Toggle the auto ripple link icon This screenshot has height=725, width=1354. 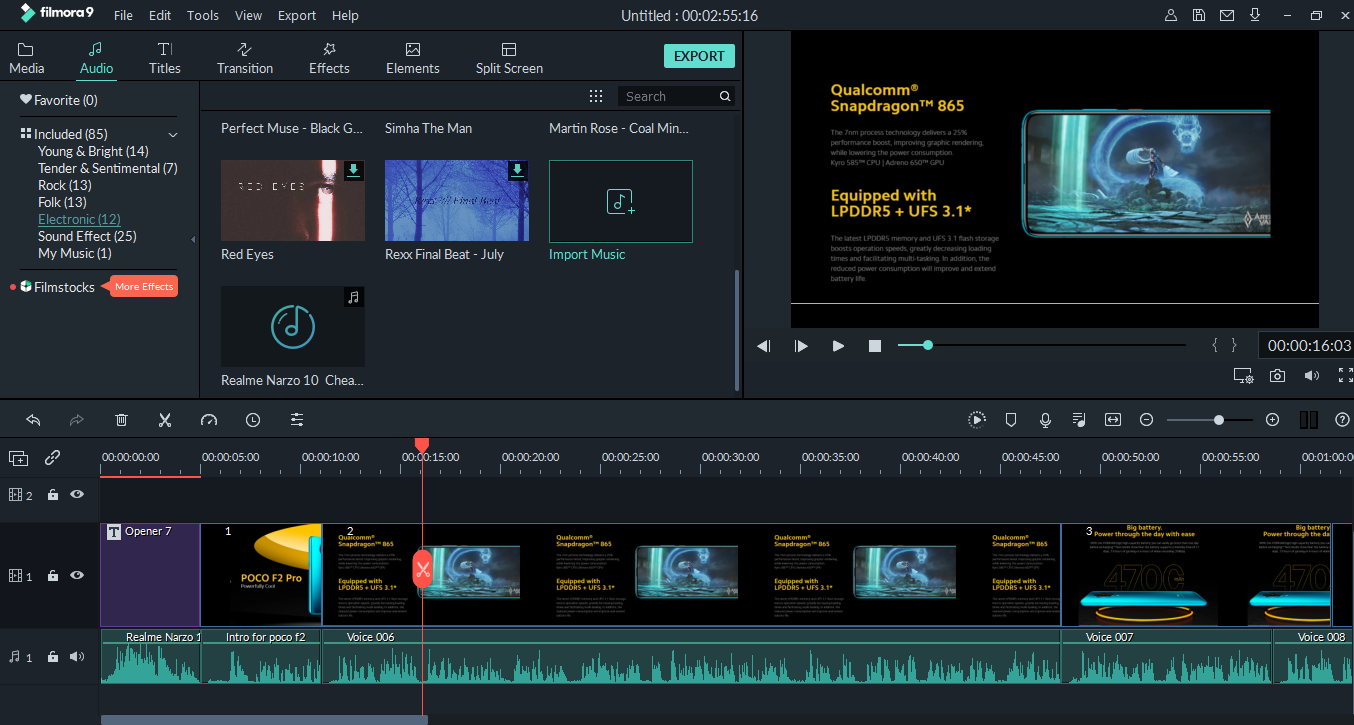click(53, 458)
